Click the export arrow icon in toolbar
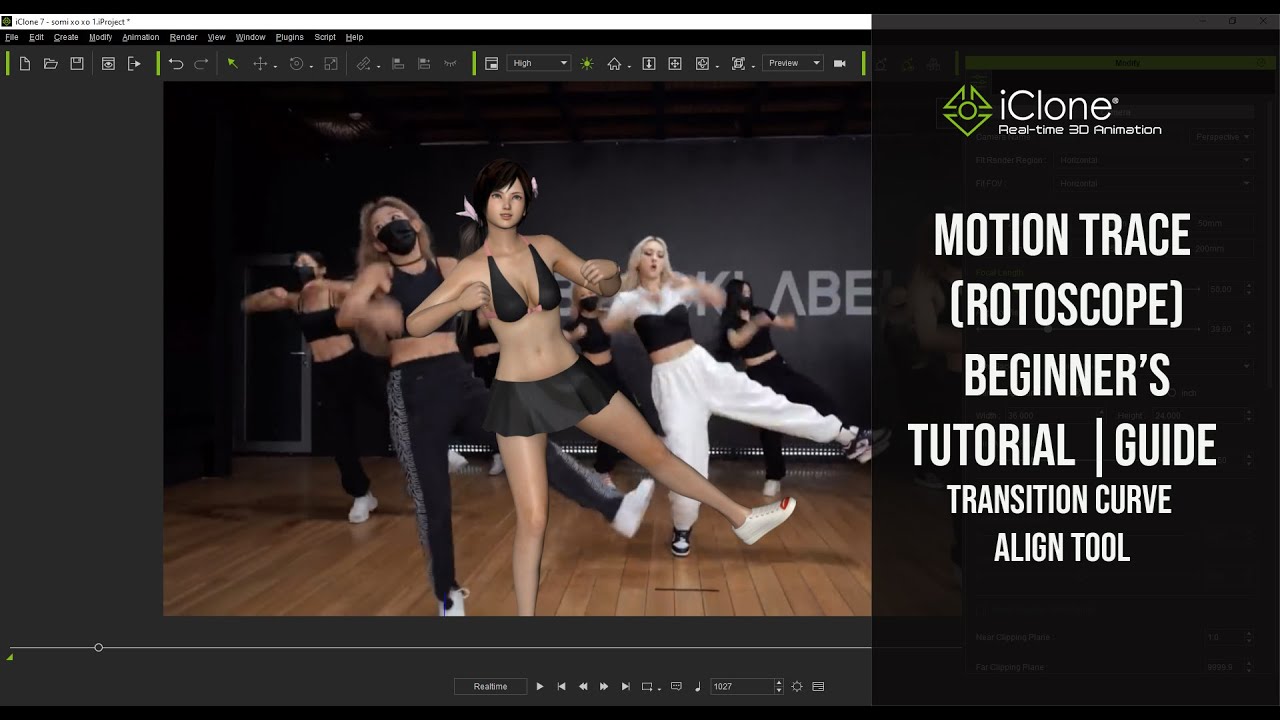This screenshot has height=720, width=1280. tap(134, 63)
